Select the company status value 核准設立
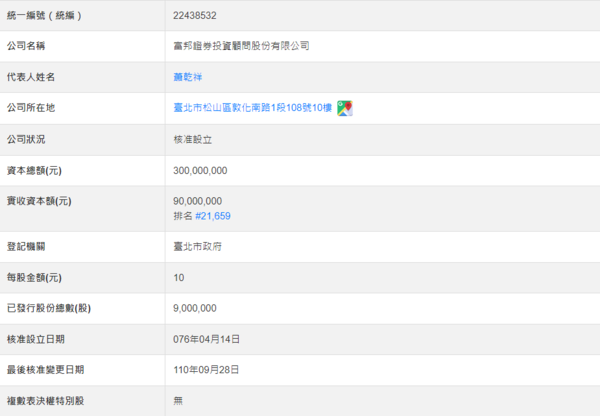Image resolution: width=600 pixels, height=416 pixels. 191,139
